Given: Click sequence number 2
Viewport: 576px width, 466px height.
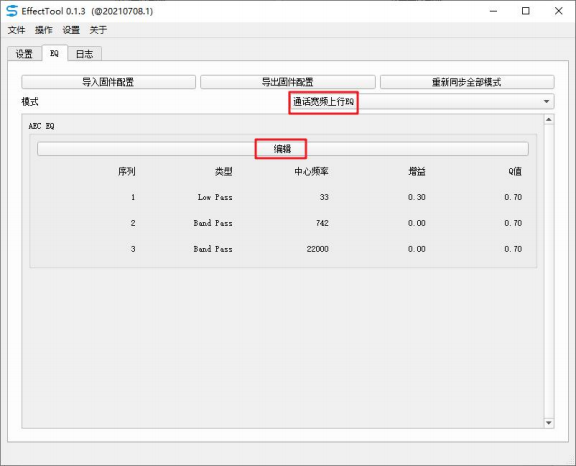Looking at the screenshot, I should (133, 223).
